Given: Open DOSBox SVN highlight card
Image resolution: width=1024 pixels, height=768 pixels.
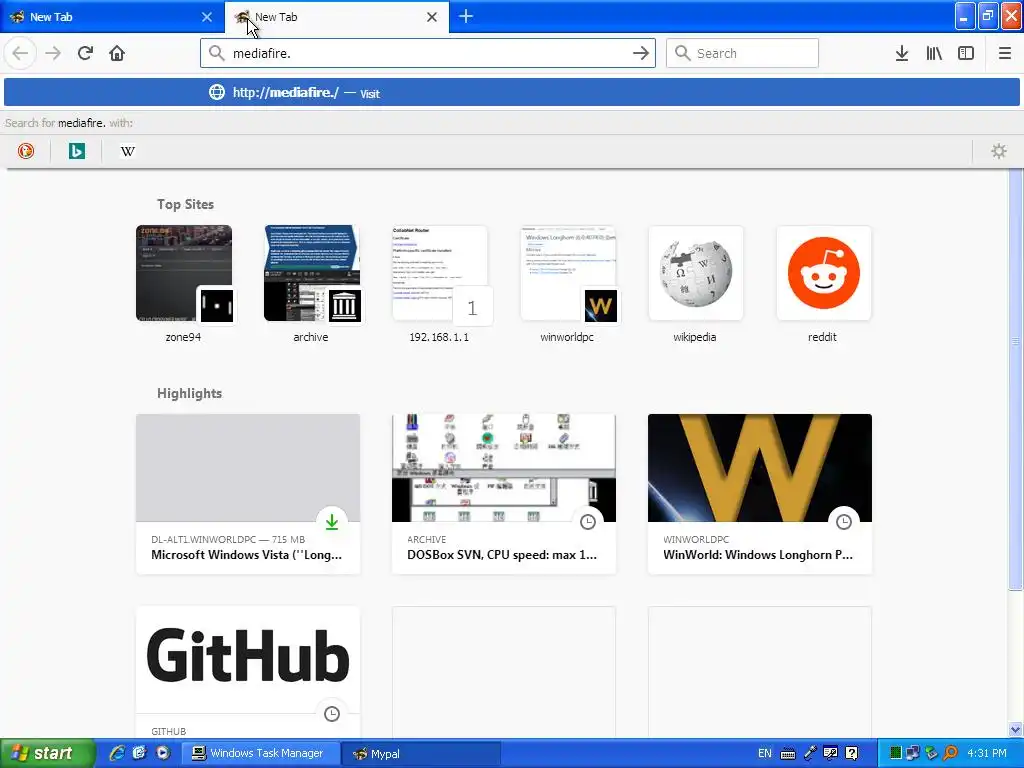Looking at the screenshot, I should pos(504,494).
